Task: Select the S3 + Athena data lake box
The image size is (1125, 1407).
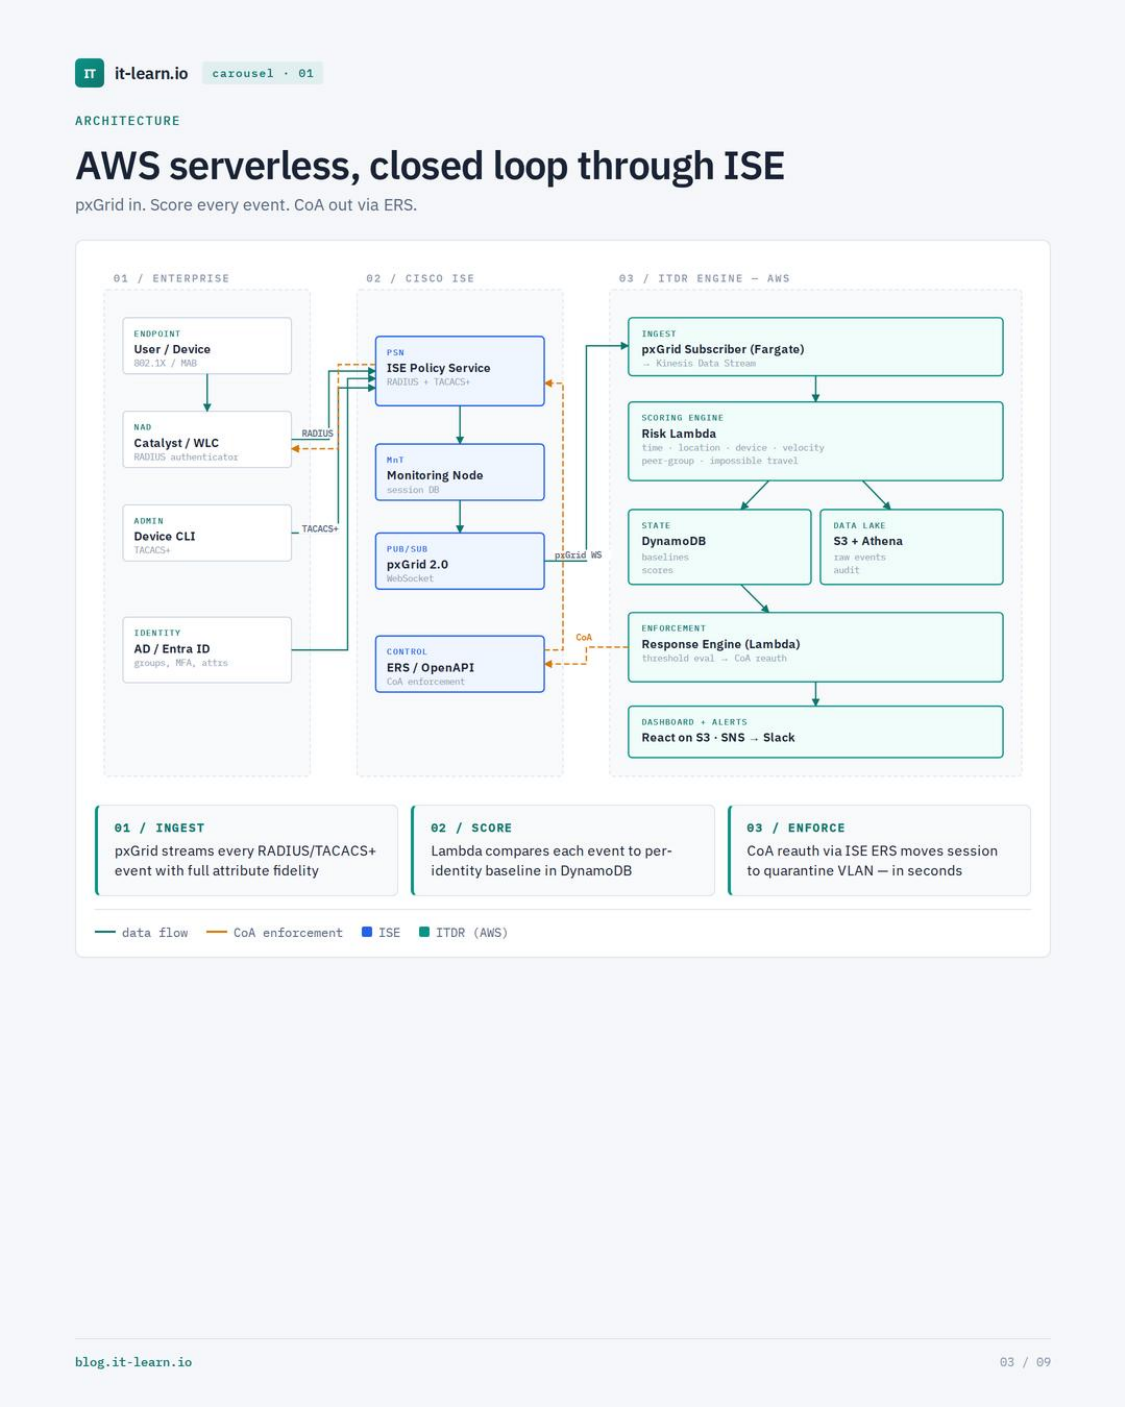Action: tap(912, 547)
